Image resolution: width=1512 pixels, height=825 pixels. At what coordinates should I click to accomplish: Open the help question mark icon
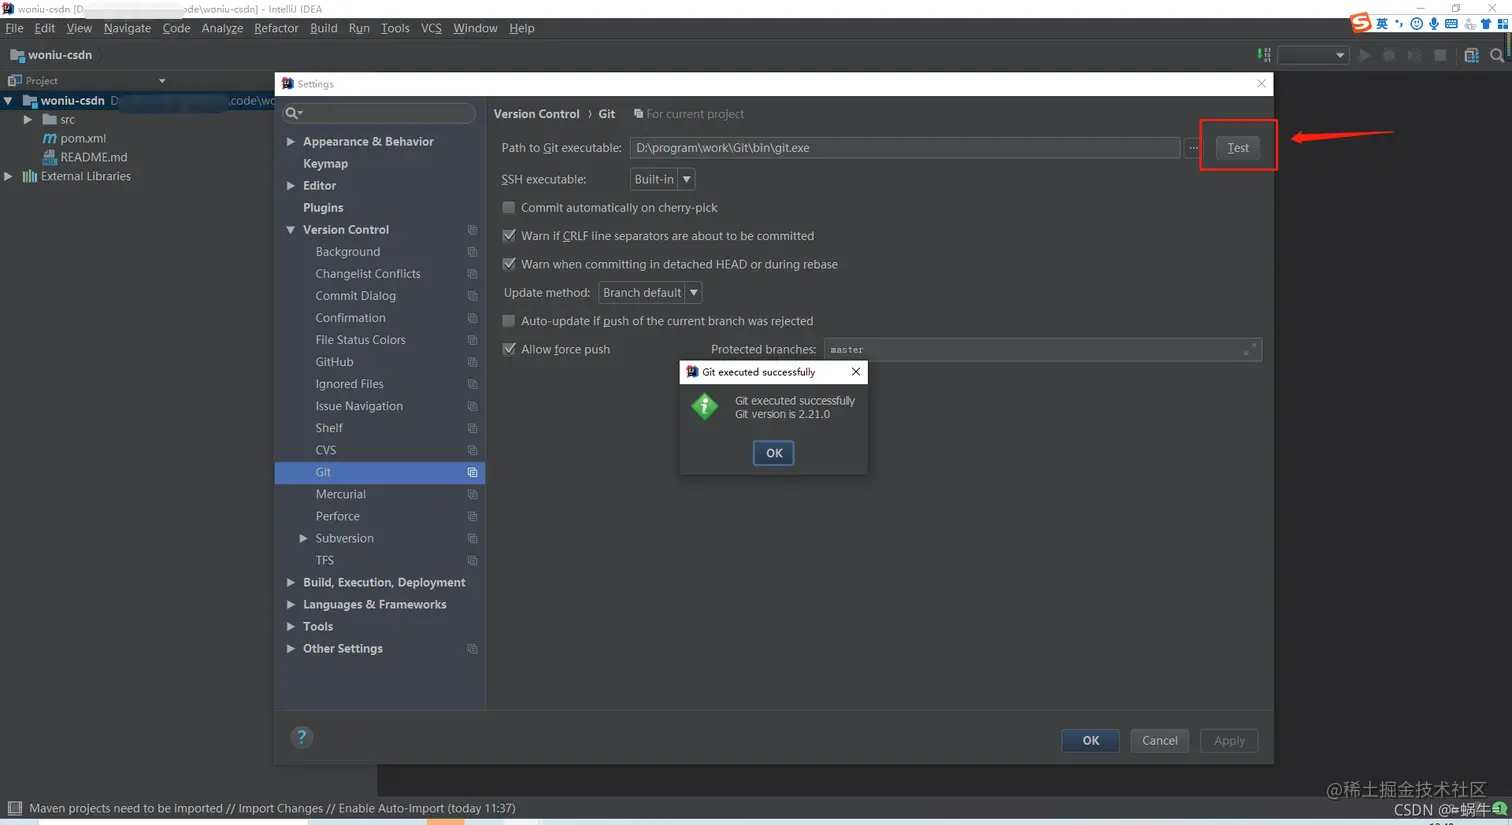coord(301,737)
